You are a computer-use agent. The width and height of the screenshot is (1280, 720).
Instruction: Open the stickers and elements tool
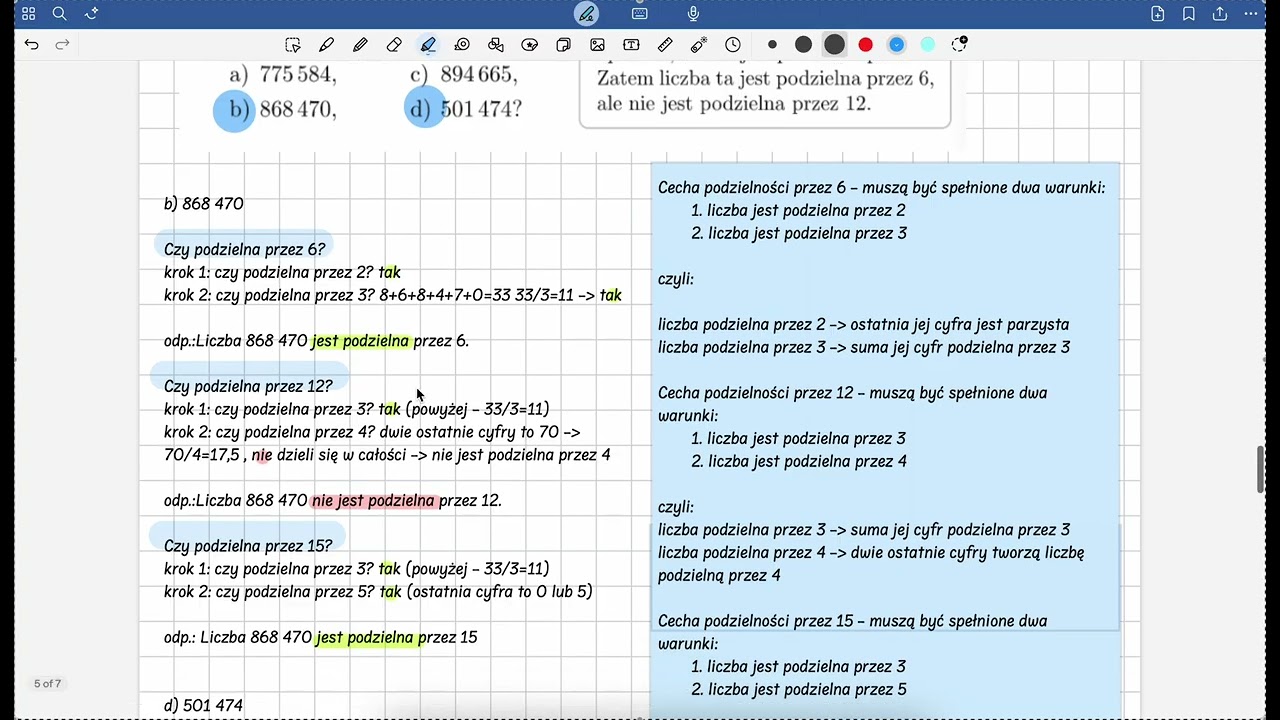point(530,45)
